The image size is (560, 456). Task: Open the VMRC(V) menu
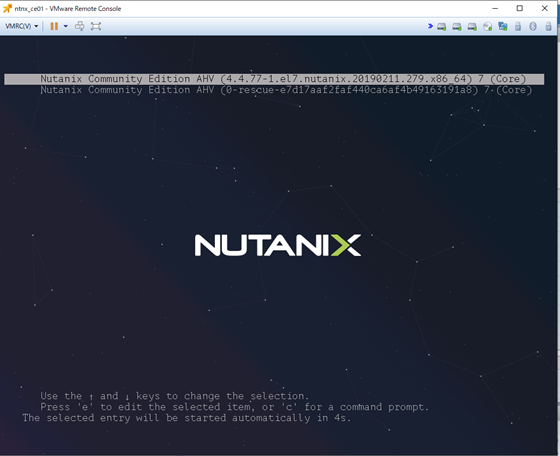pos(21,26)
